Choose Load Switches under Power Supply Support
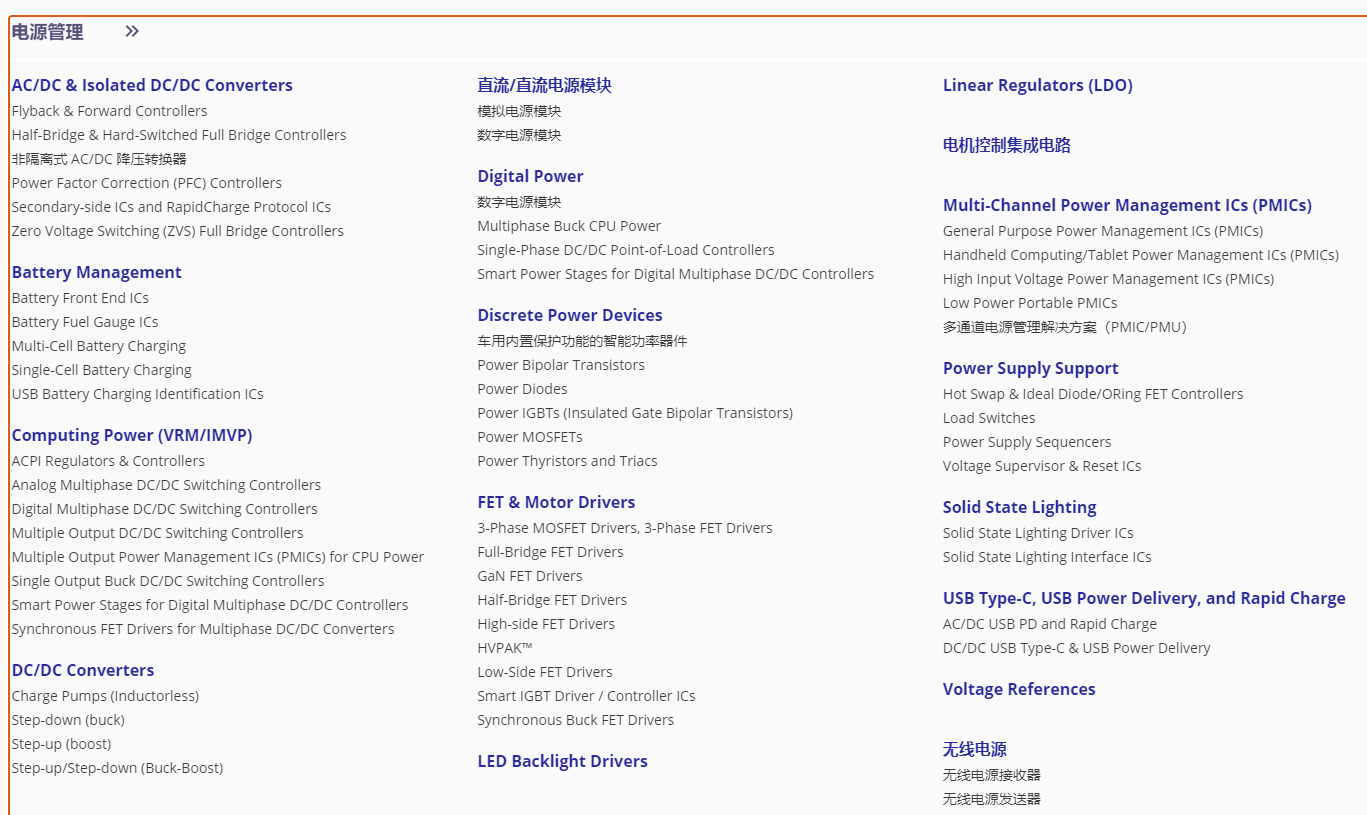 [x=989, y=418]
